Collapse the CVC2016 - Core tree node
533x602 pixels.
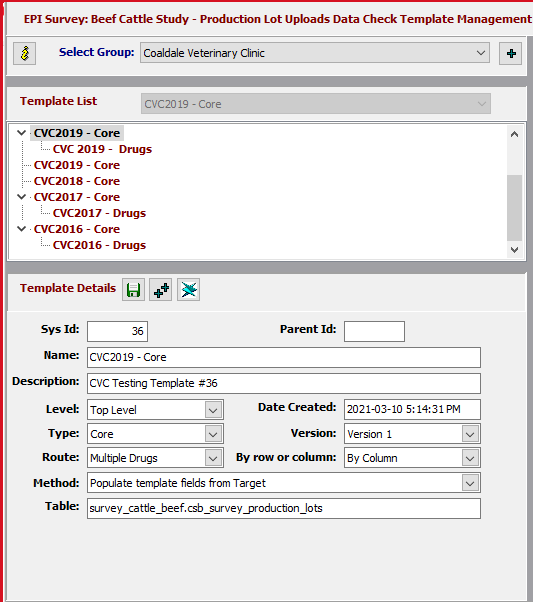pyautogui.click(x=22, y=229)
